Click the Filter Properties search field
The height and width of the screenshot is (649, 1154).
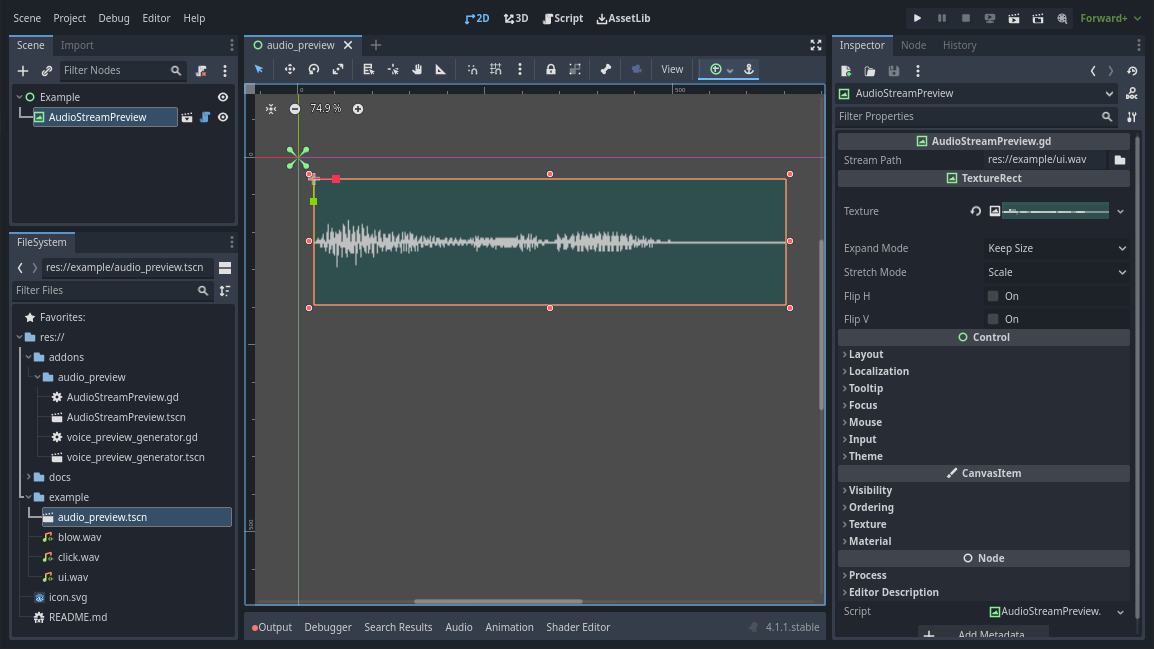(x=976, y=116)
